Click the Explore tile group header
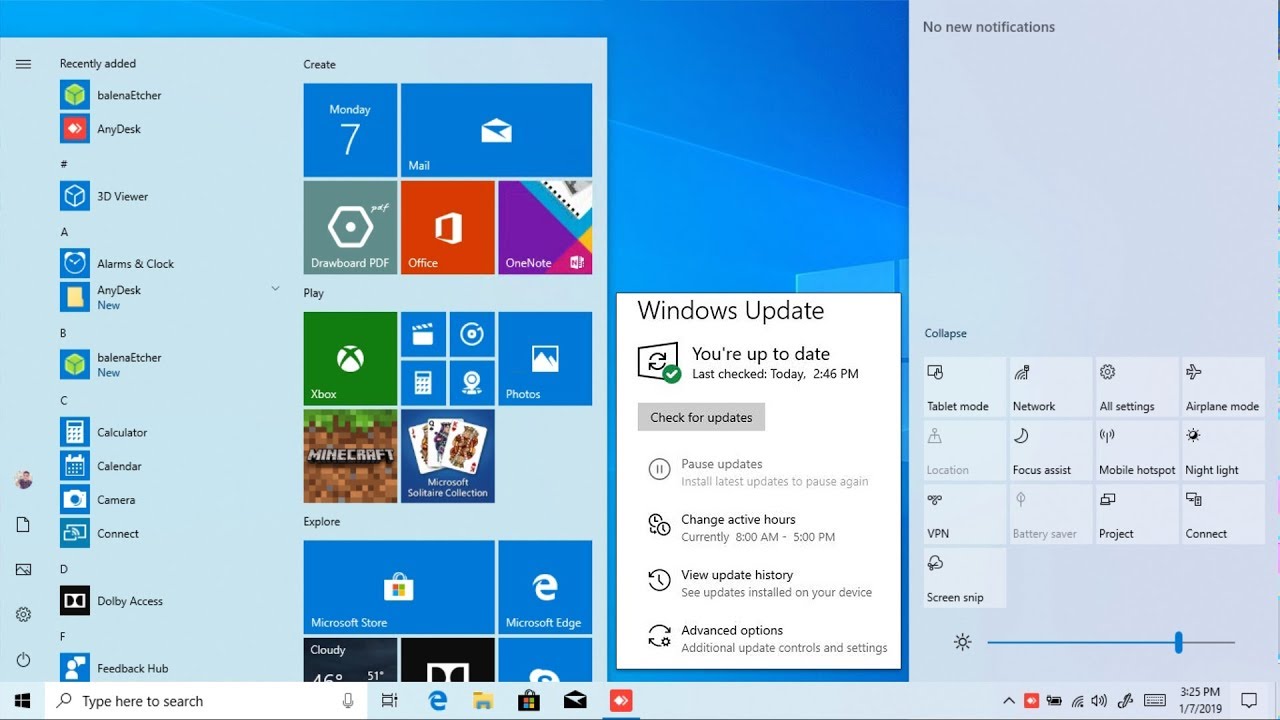This screenshot has height=720, width=1280. (x=322, y=521)
